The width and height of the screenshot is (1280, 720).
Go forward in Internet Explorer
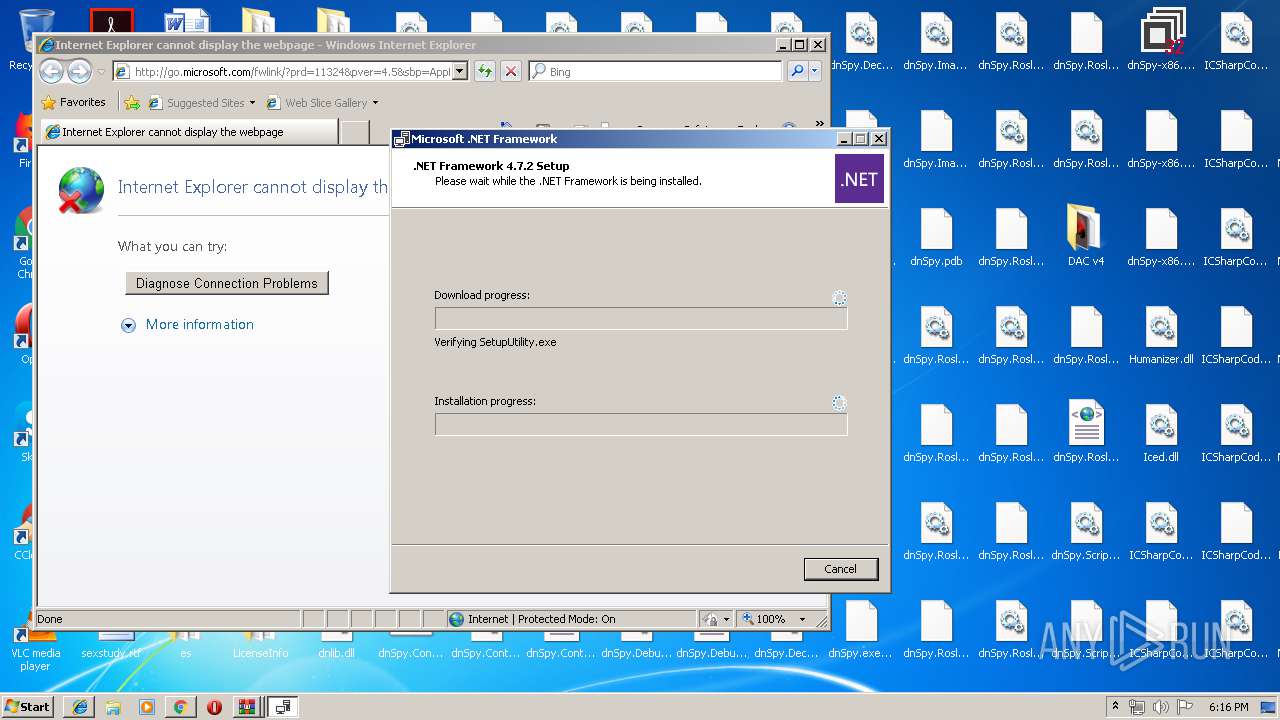click(79, 71)
